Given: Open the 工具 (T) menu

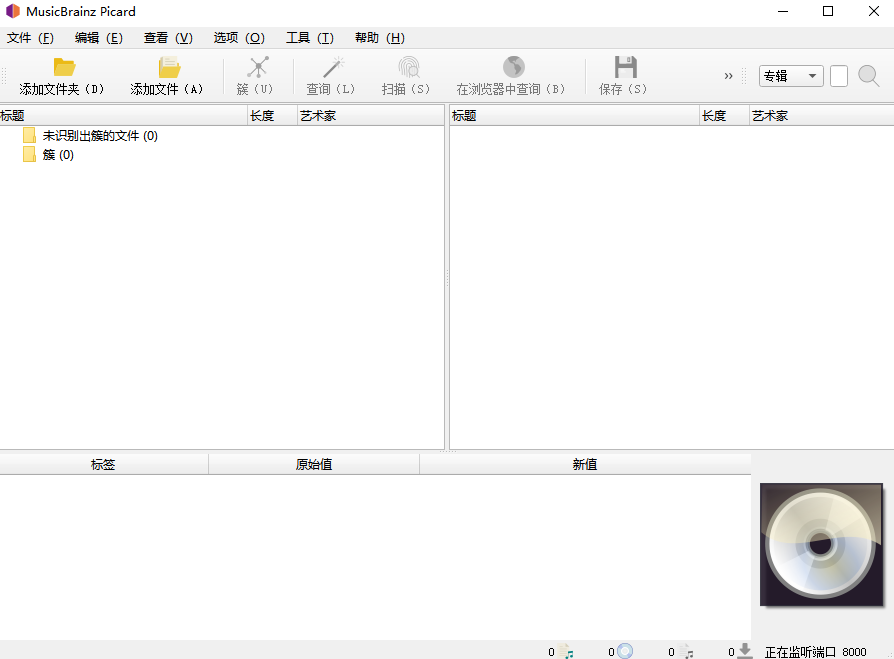Looking at the screenshot, I should point(310,38).
